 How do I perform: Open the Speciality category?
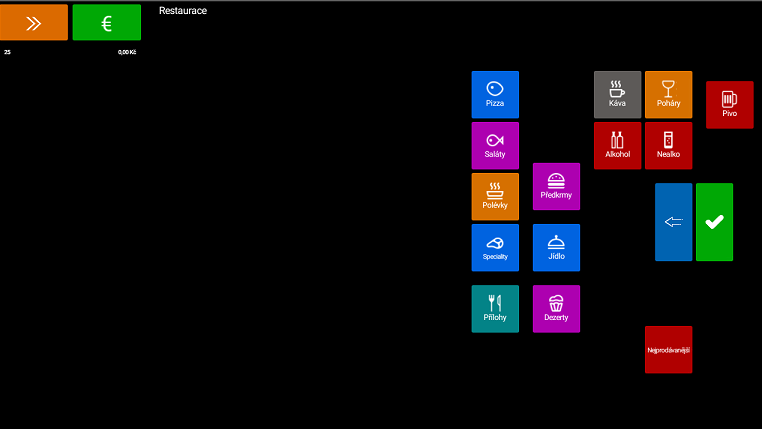[x=495, y=248]
